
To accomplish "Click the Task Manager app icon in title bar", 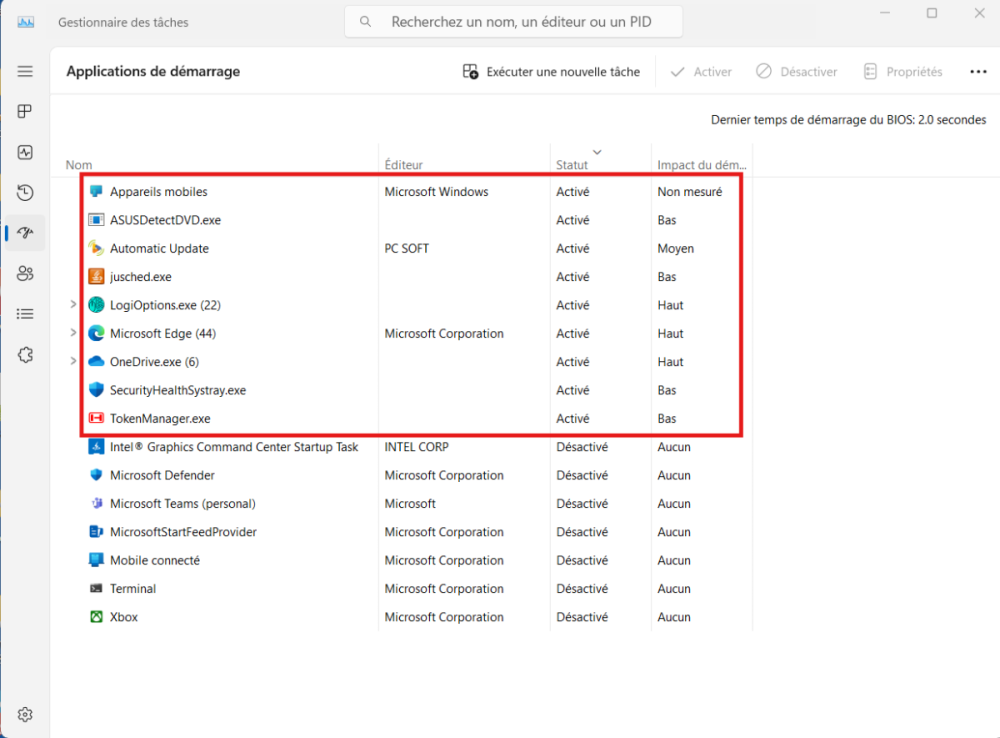I will point(26,22).
